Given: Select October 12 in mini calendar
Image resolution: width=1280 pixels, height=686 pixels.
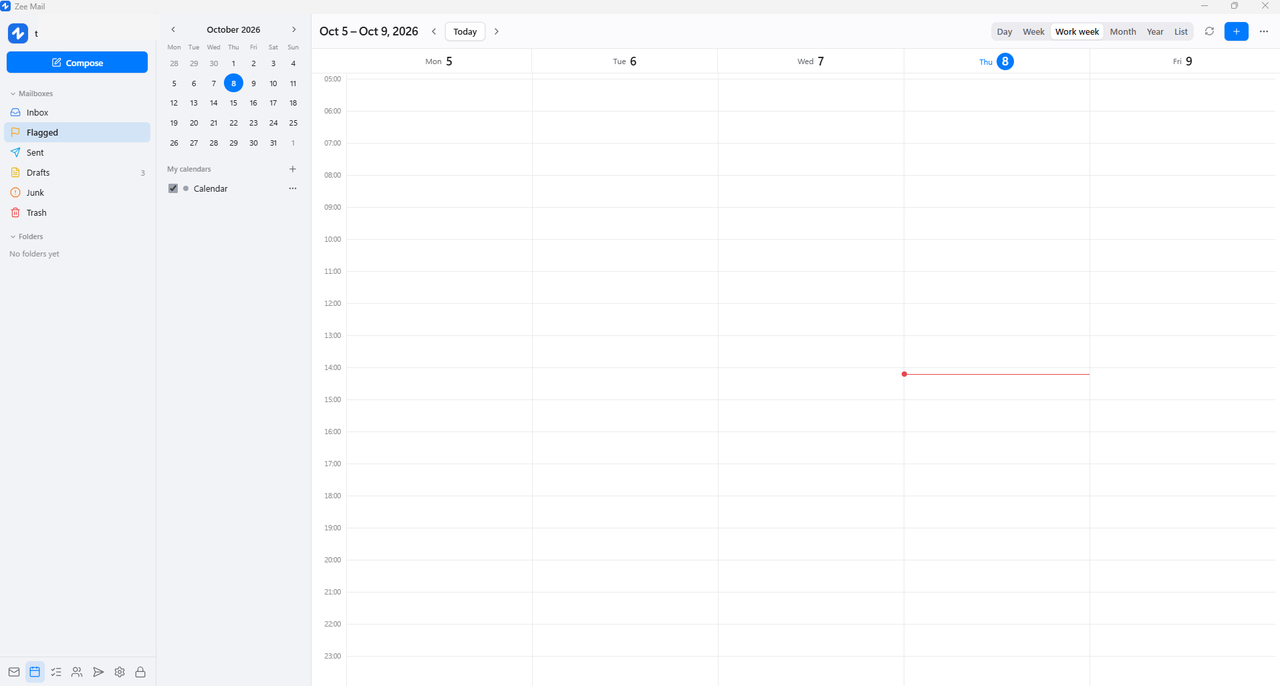Looking at the screenshot, I should tap(174, 103).
